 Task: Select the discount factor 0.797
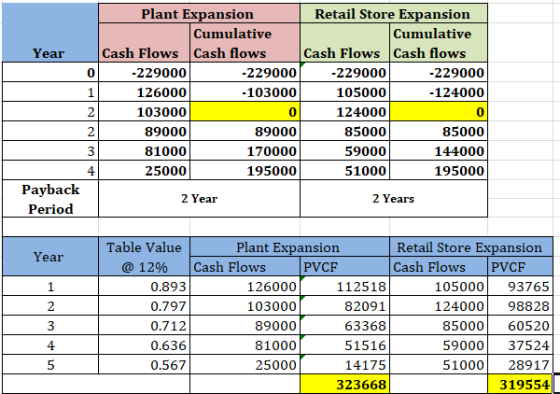point(144,306)
